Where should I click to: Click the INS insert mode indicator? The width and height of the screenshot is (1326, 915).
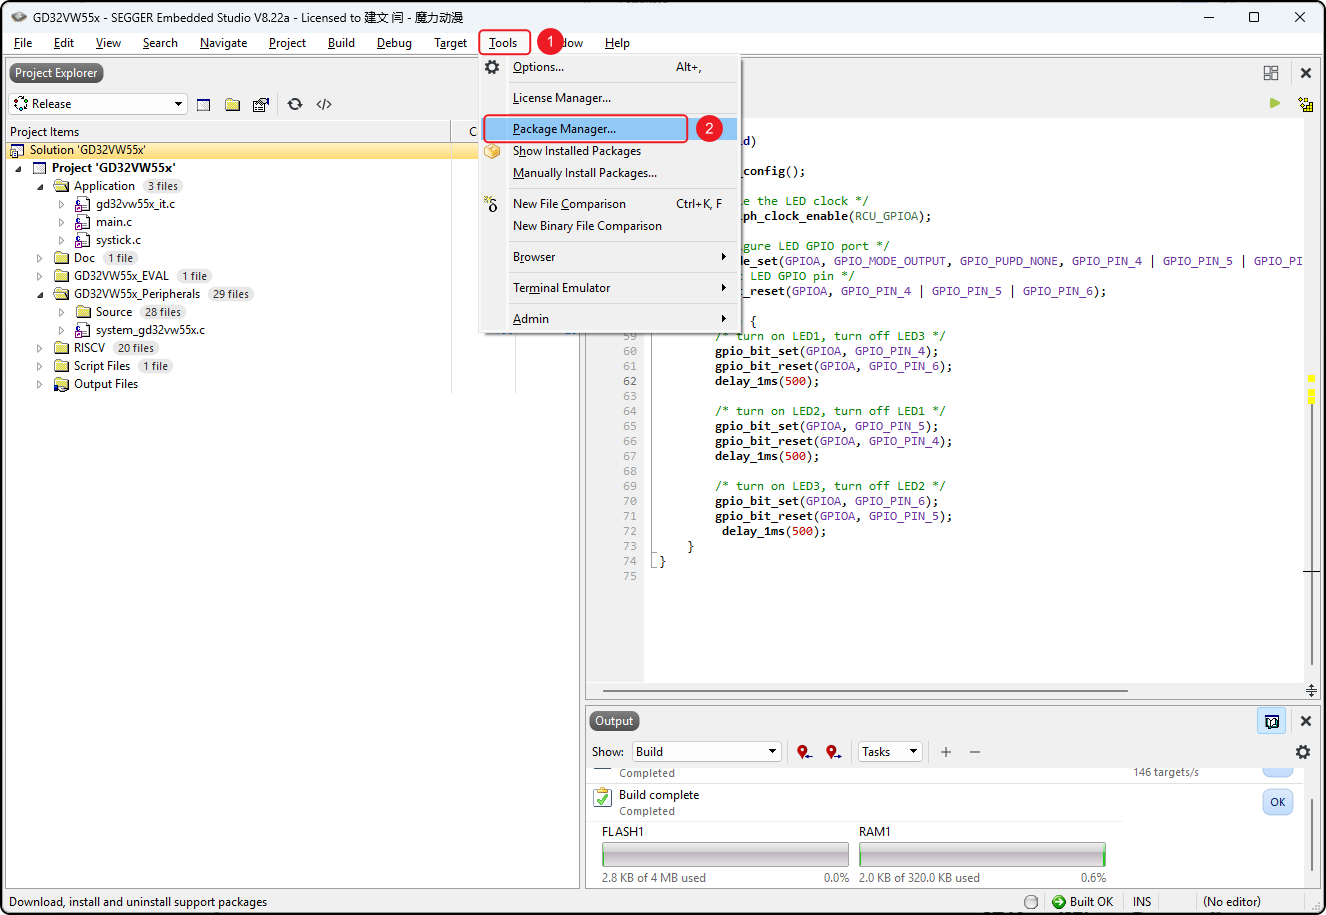(x=1142, y=901)
